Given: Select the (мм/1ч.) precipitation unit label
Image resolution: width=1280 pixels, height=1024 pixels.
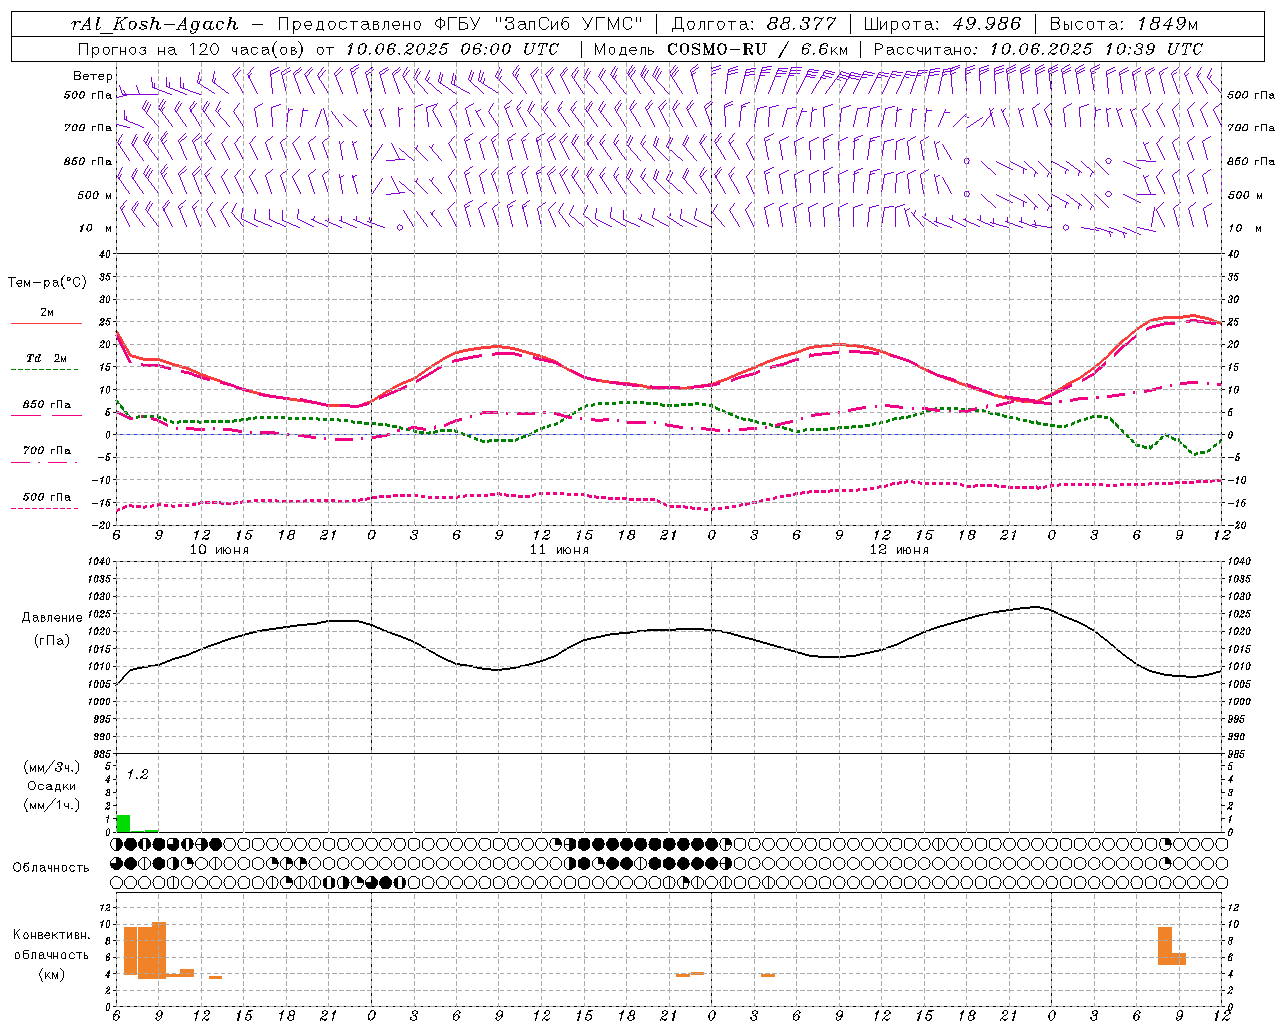Looking at the screenshot, I should tap(52, 805).
